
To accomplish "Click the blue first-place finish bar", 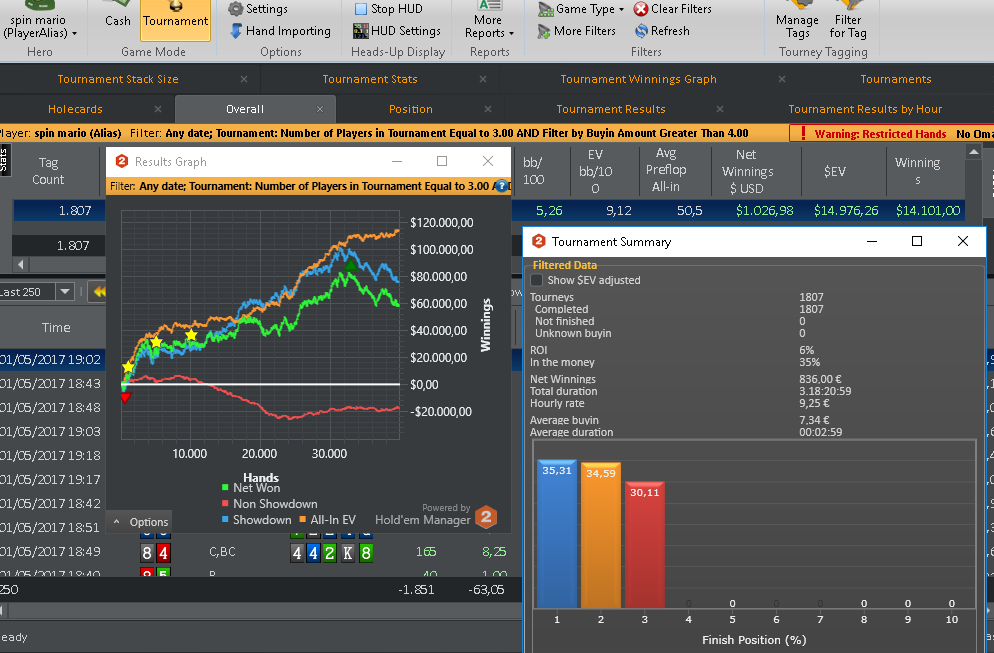I will point(557,534).
